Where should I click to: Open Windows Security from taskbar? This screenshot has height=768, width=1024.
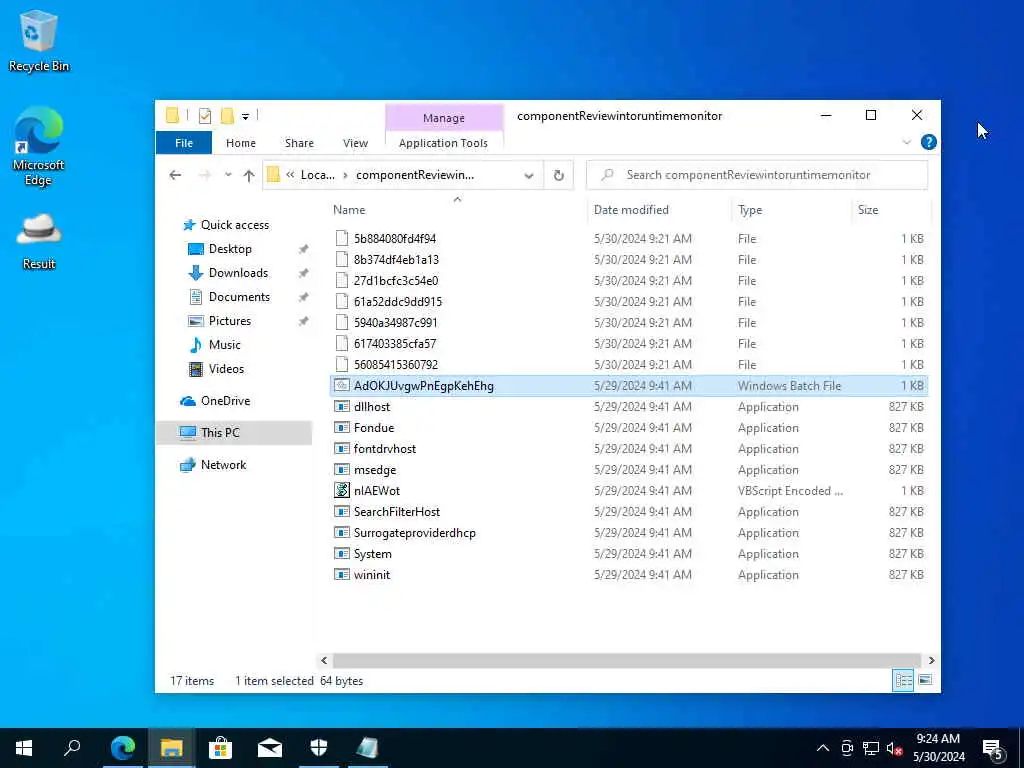click(319, 748)
